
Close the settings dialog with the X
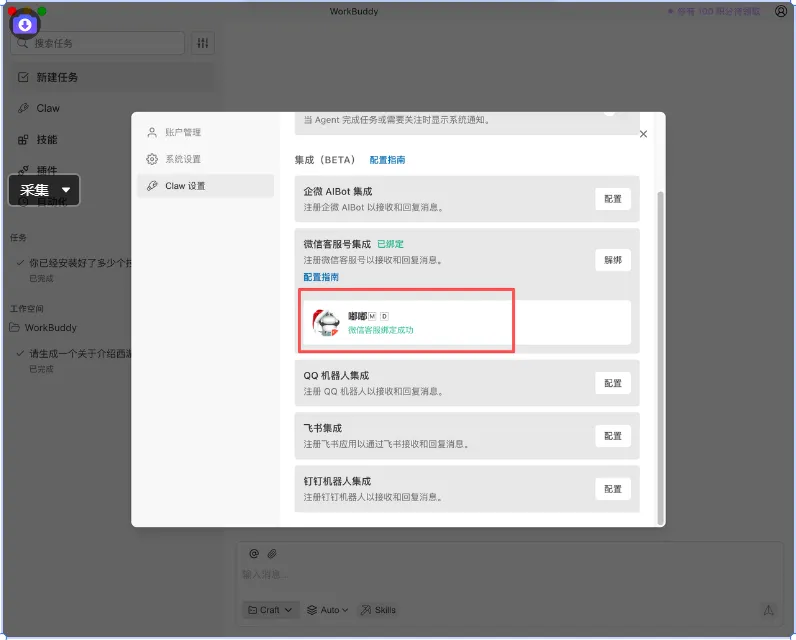click(643, 134)
